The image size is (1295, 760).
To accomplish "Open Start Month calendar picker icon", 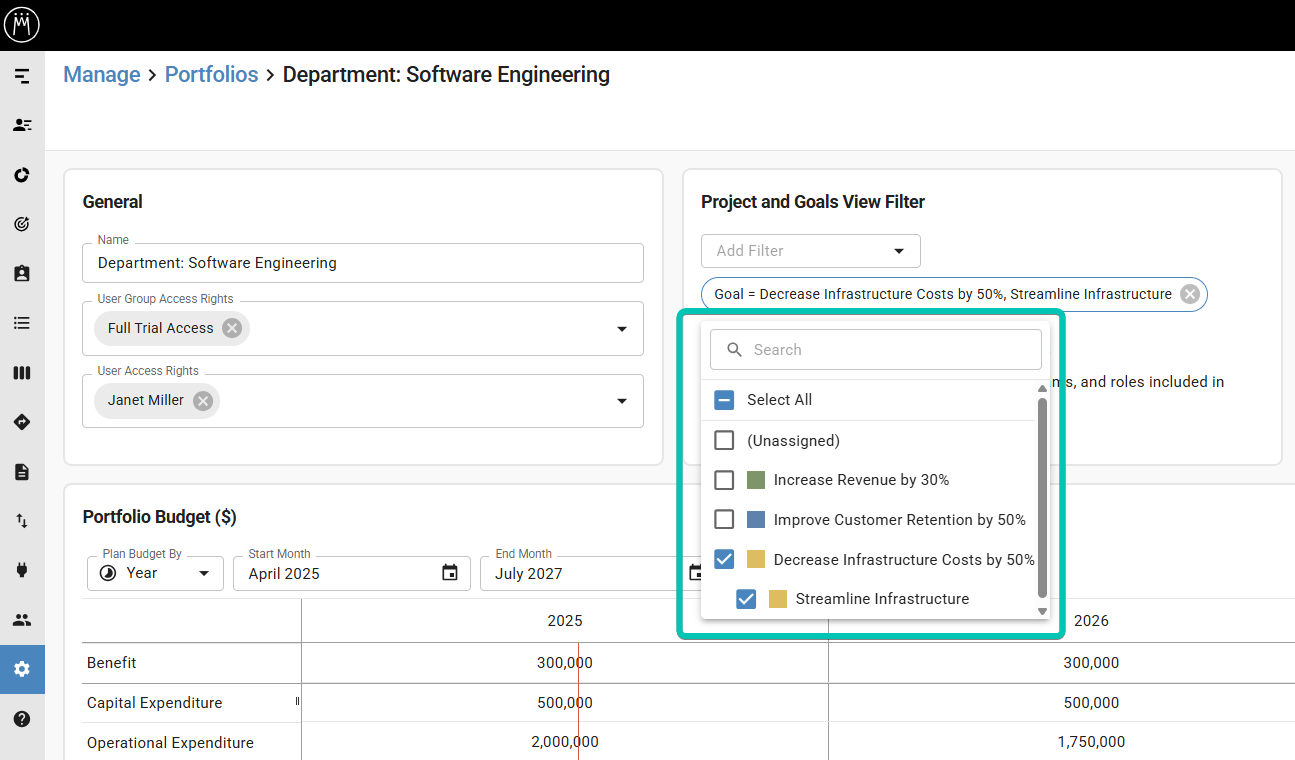I will coord(450,573).
